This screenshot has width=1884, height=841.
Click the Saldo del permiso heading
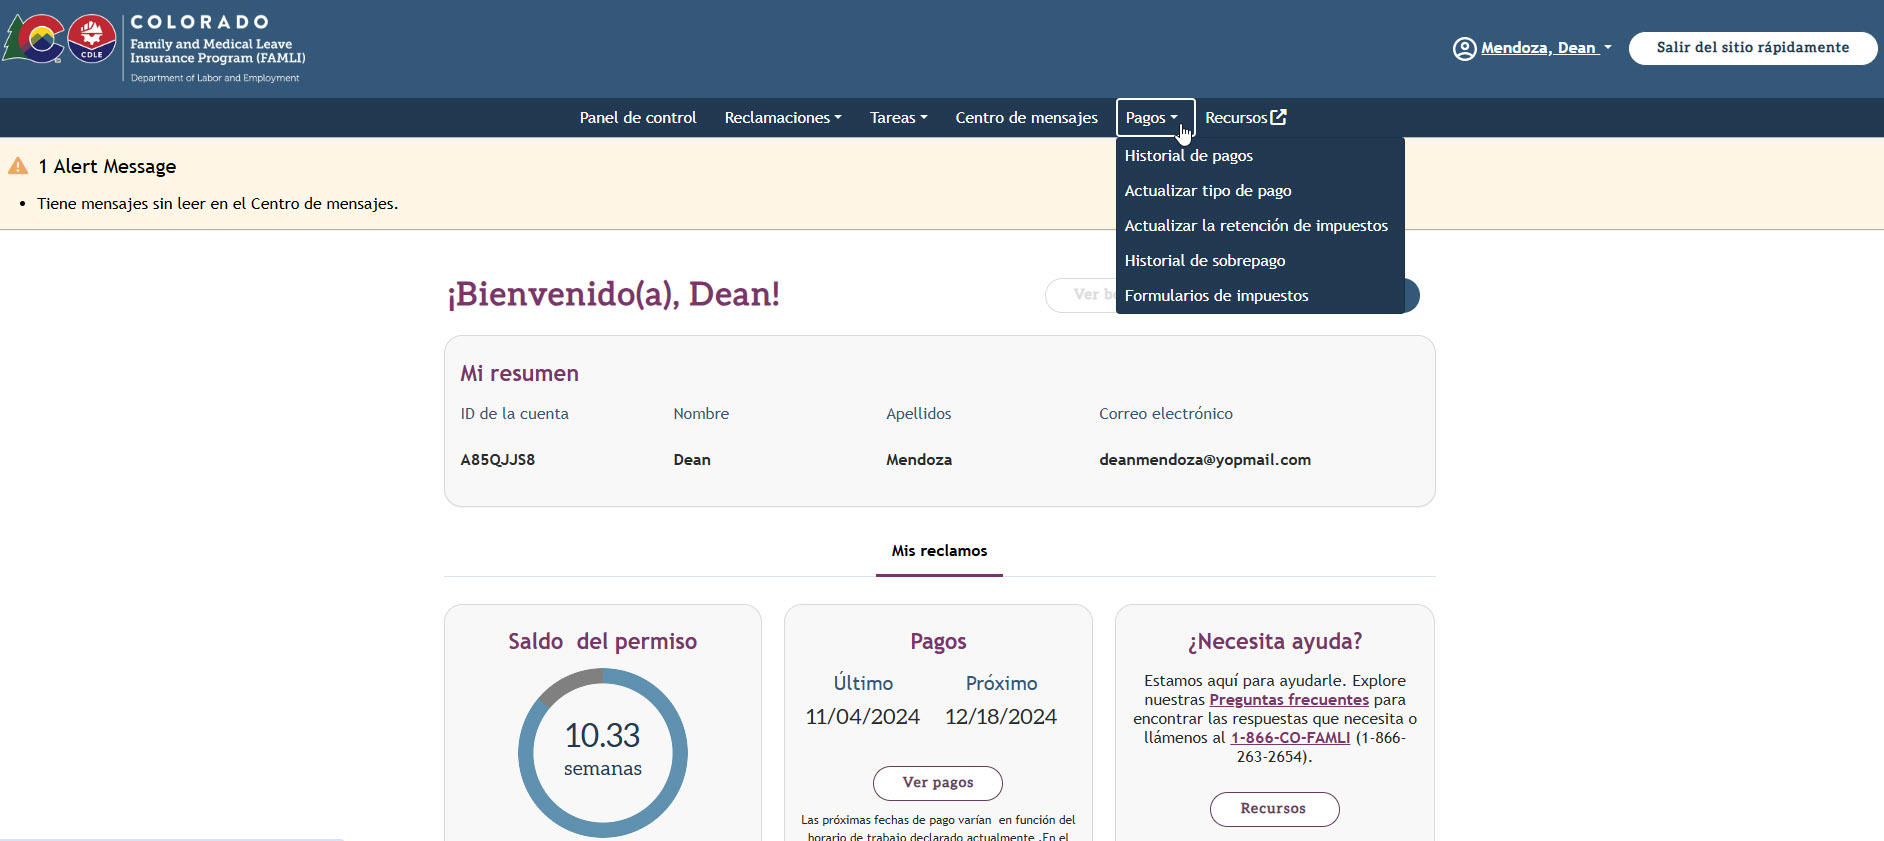click(603, 642)
